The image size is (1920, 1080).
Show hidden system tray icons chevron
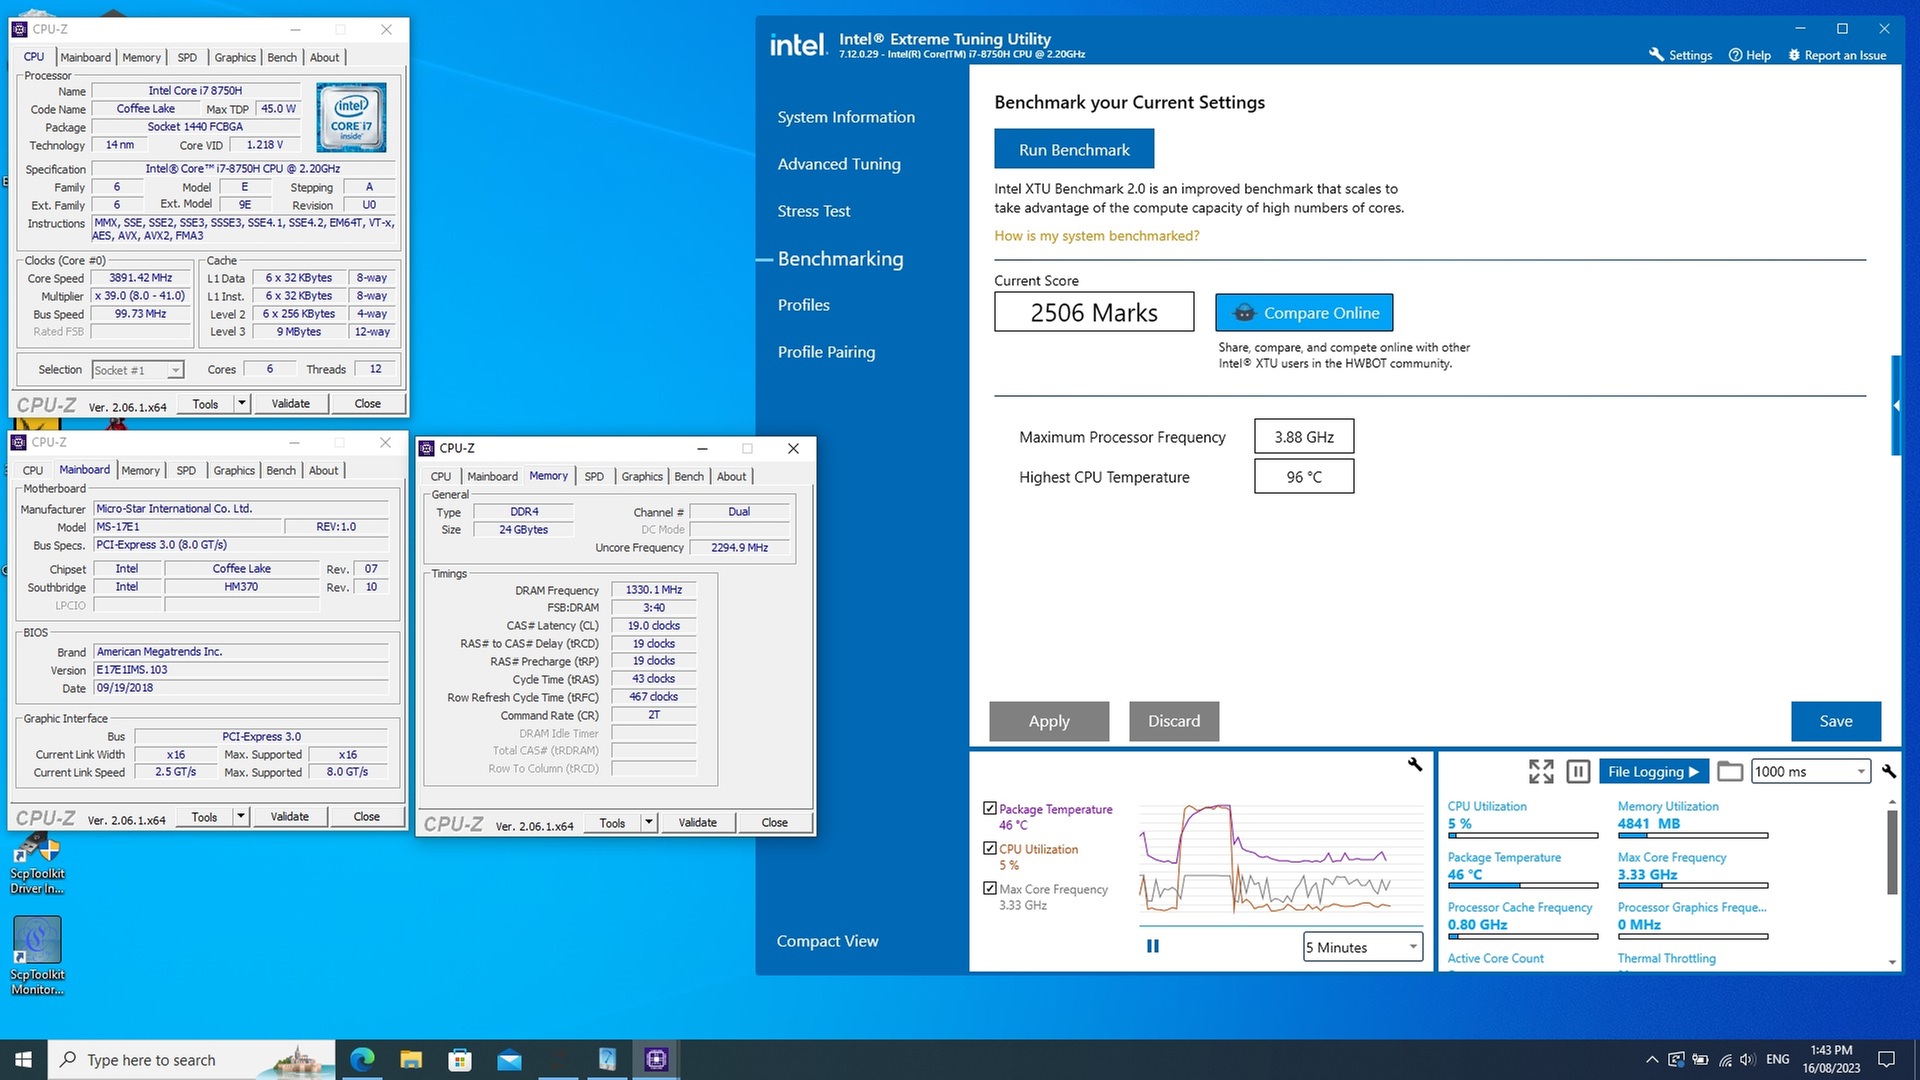pos(1652,1059)
